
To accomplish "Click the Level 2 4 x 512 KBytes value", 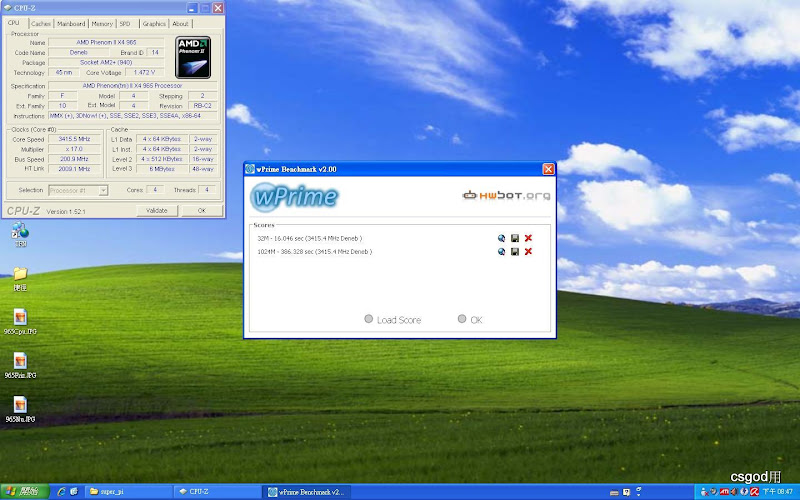I will point(162,159).
